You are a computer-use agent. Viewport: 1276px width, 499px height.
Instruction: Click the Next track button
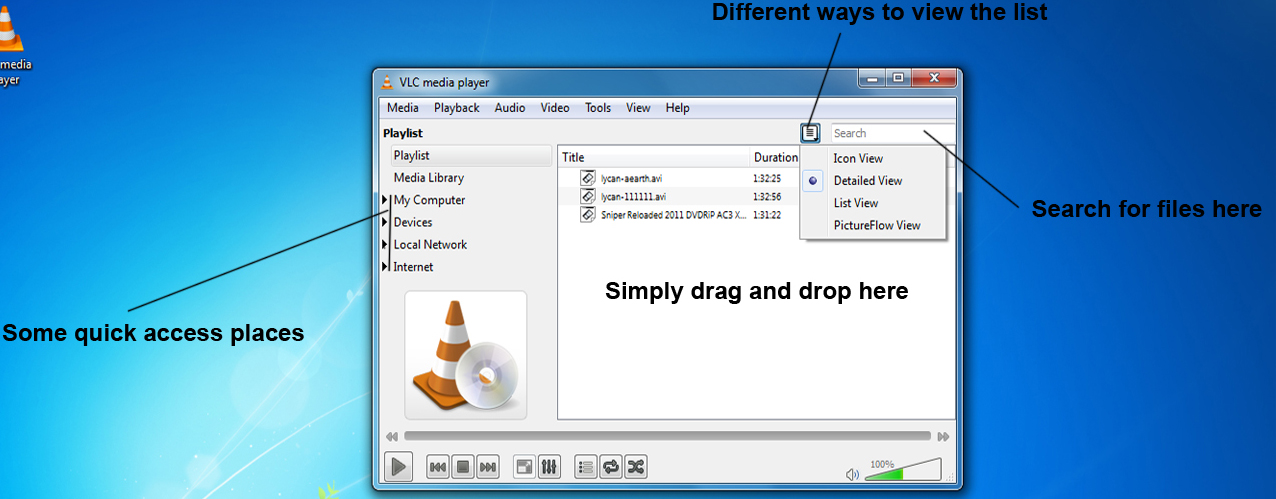pos(487,466)
